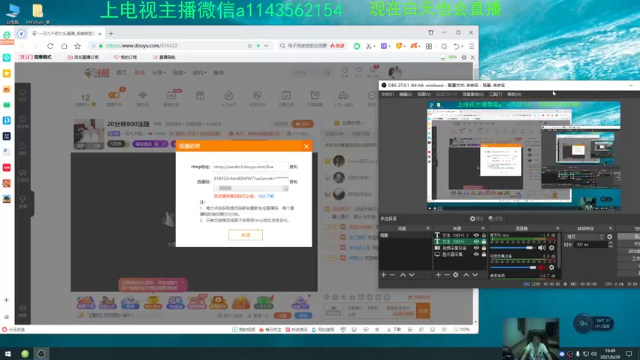Bookmark page with star icon

tap(78, 46)
